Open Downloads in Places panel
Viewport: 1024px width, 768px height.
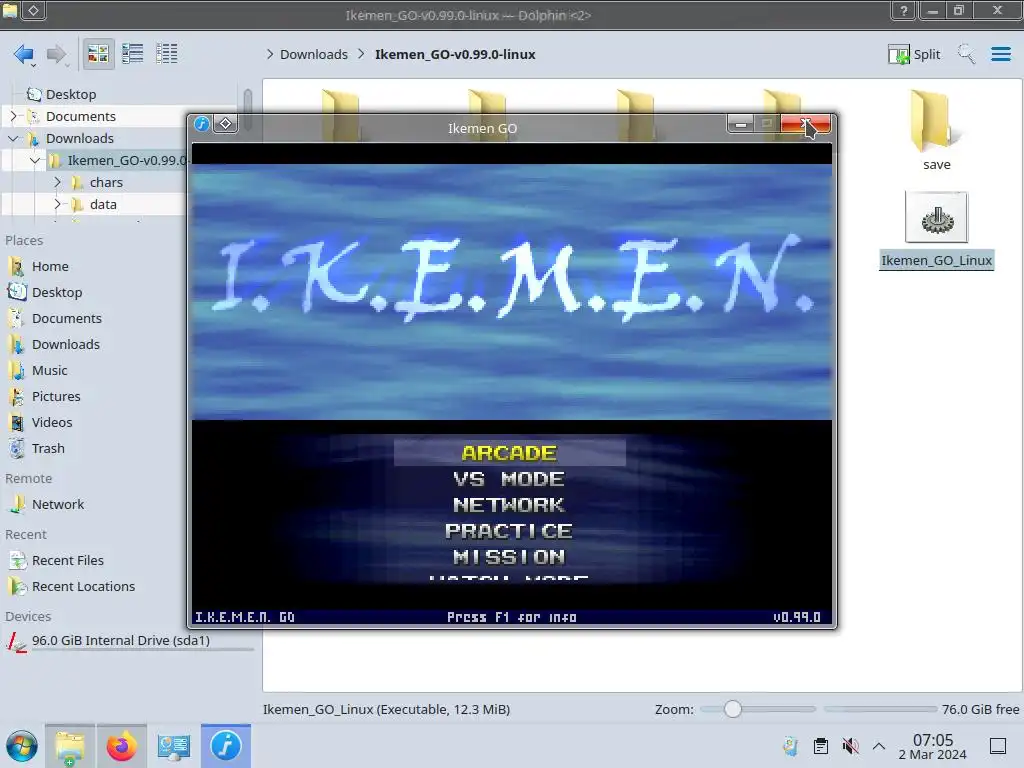pyautogui.click(x=65, y=344)
